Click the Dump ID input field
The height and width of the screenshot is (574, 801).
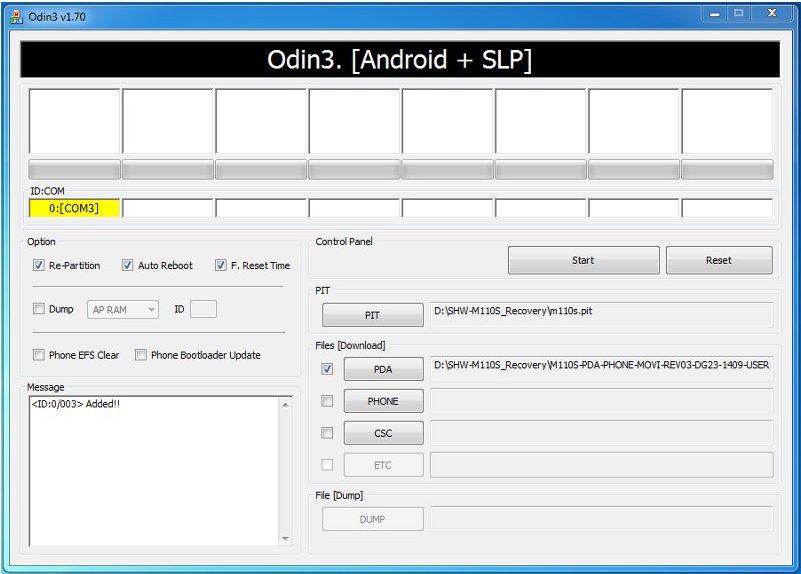point(203,309)
